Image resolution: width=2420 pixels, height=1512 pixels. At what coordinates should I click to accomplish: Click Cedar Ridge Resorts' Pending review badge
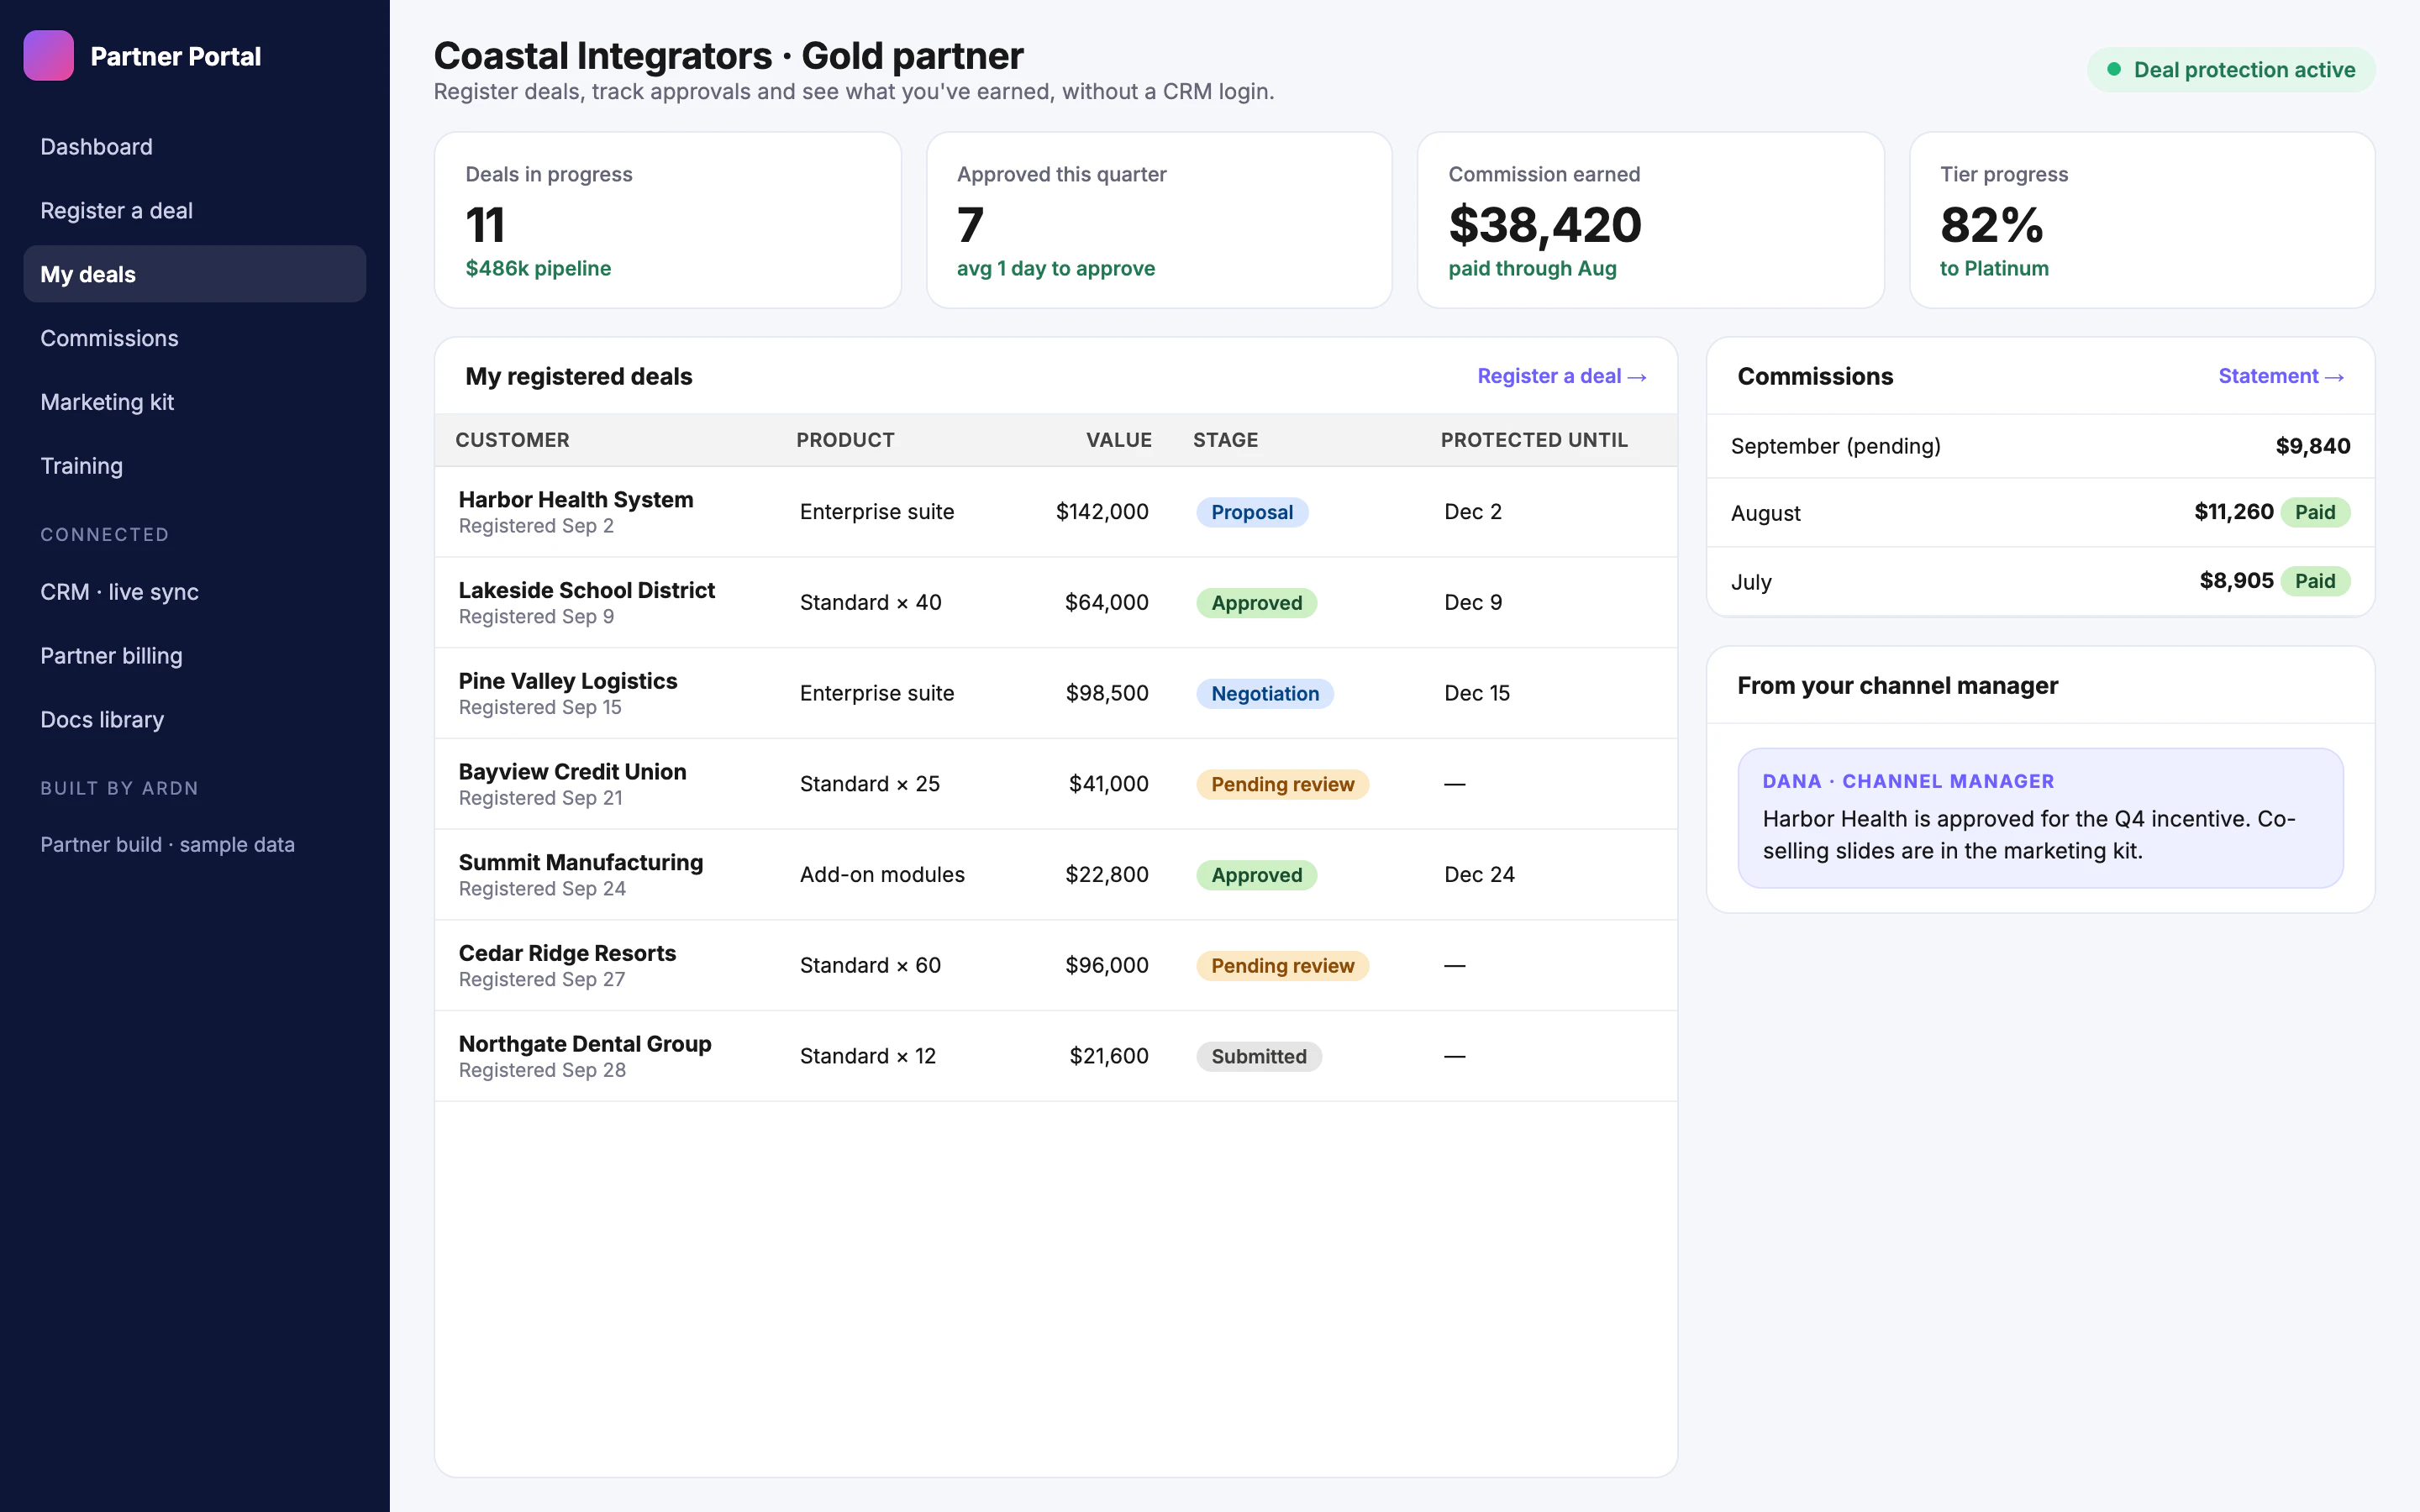click(x=1282, y=966)
